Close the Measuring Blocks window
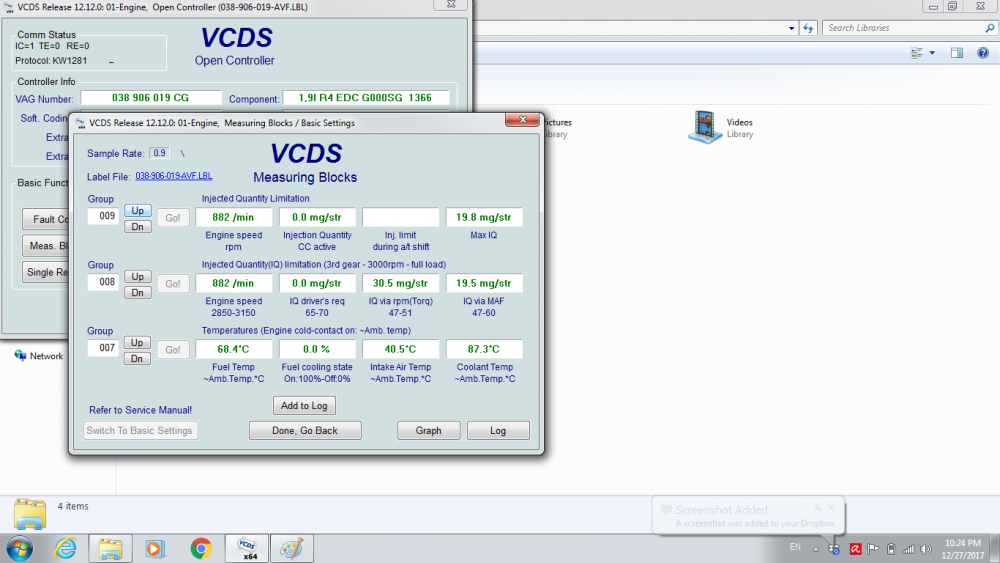The image size is (1000, 563). 522,120
